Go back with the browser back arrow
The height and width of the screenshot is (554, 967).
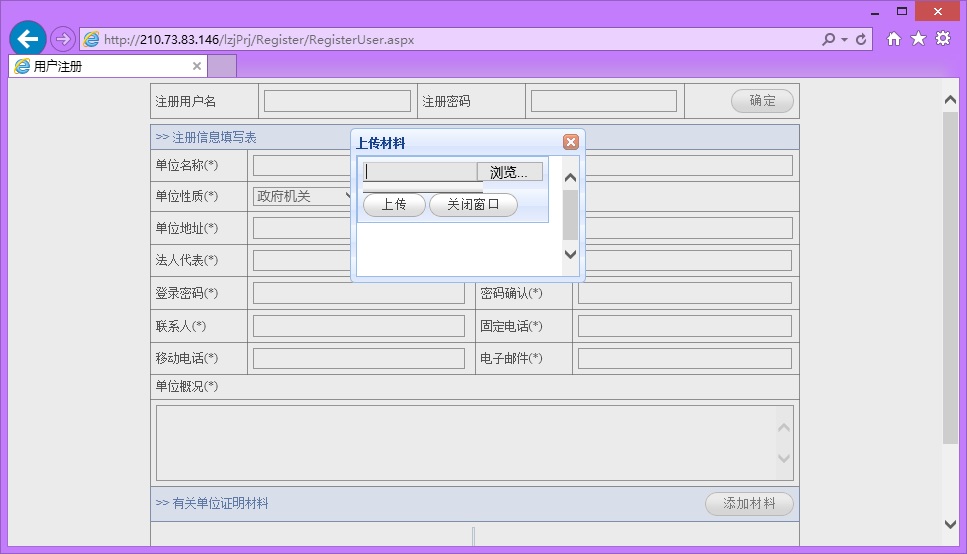pyautogui.click(x=28, y=39)
